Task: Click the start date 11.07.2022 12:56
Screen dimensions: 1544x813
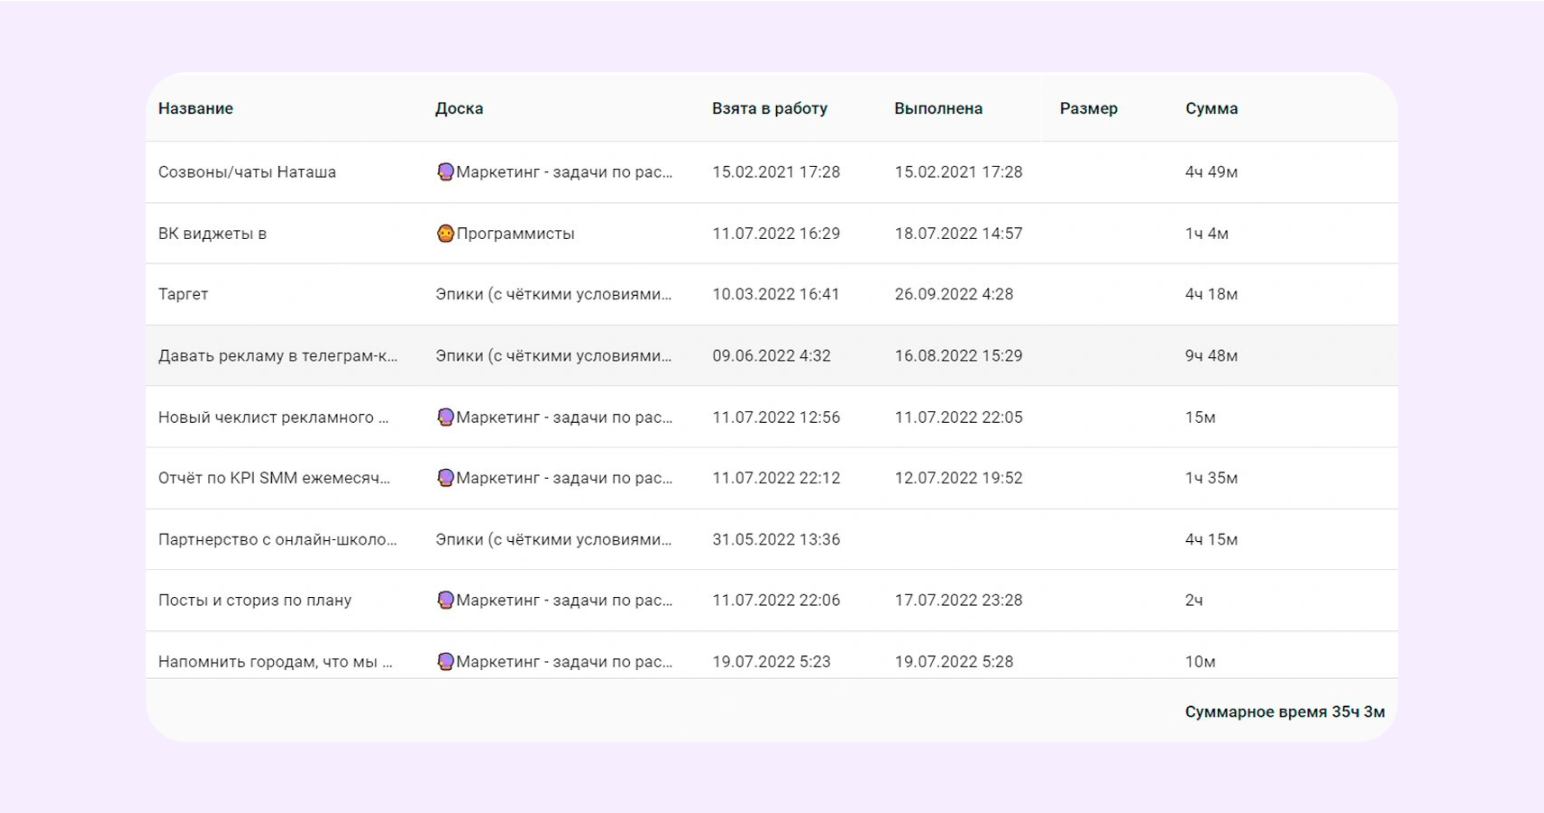Action: (x=776, y=417)
